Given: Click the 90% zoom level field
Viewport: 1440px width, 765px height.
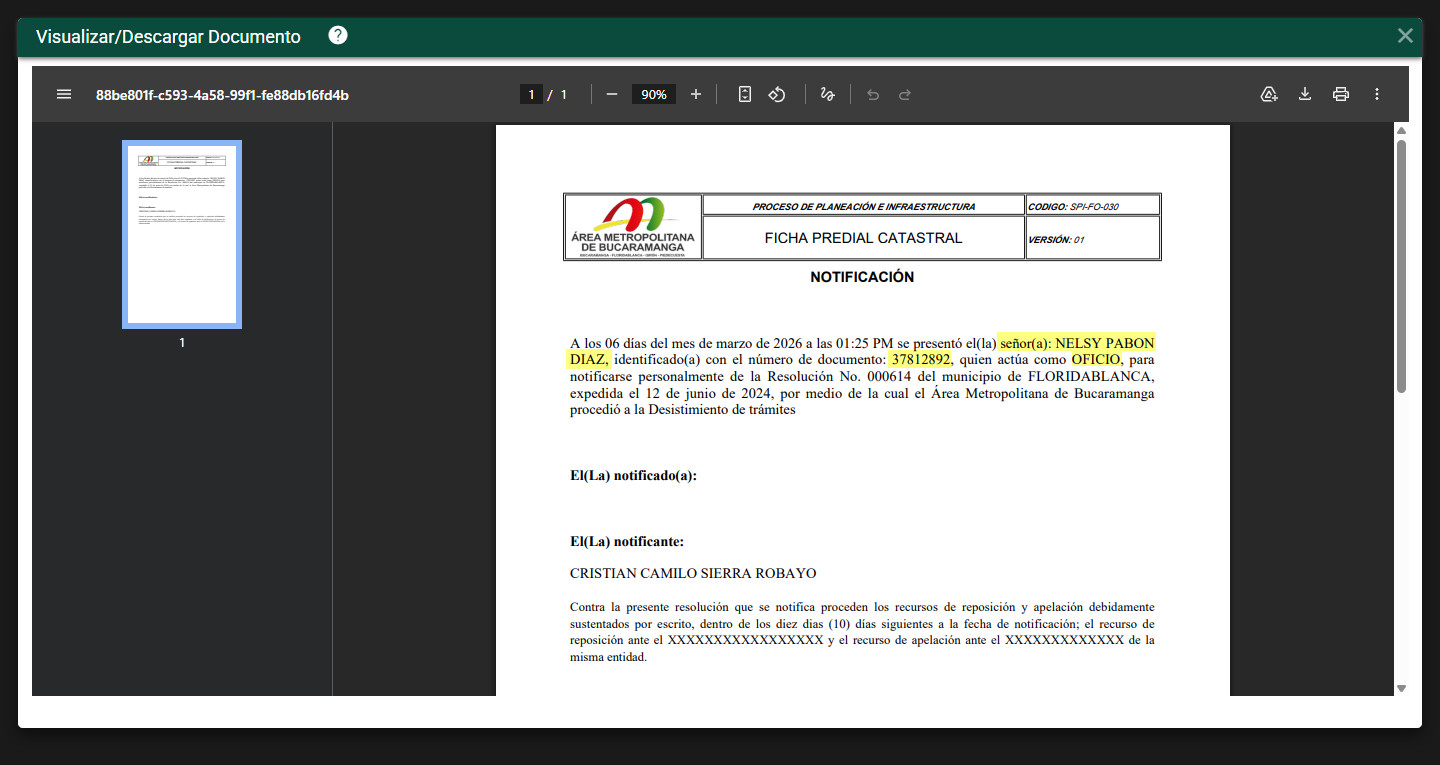Looking at the screenshot, I should tap(654, 94).
